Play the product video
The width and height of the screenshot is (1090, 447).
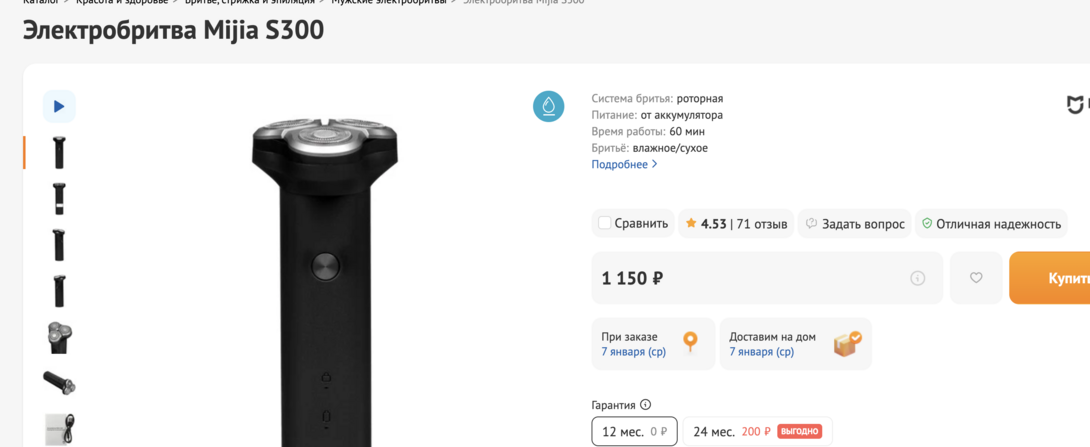59,106
